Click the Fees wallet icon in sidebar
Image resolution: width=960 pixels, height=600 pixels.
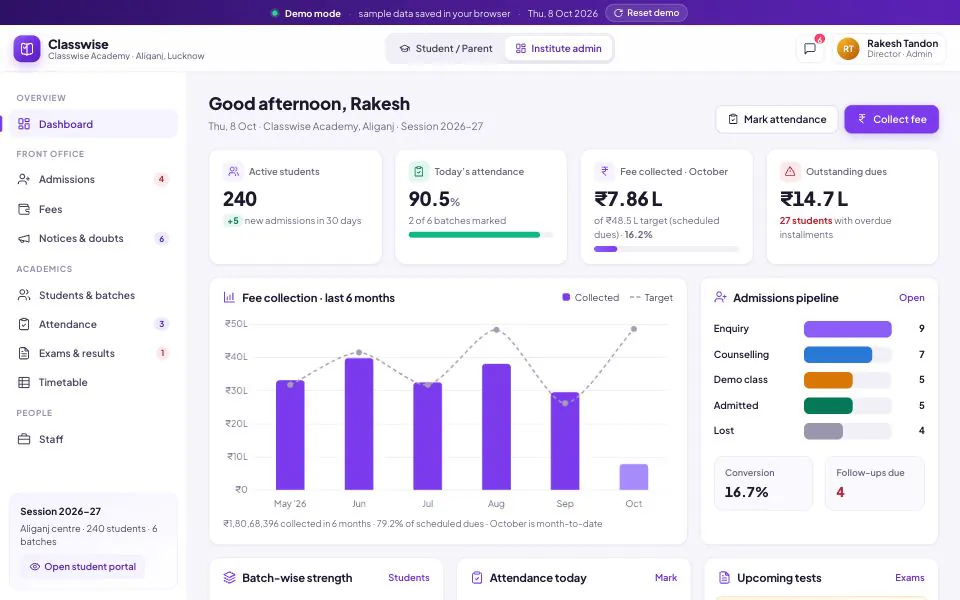point(24,209)
